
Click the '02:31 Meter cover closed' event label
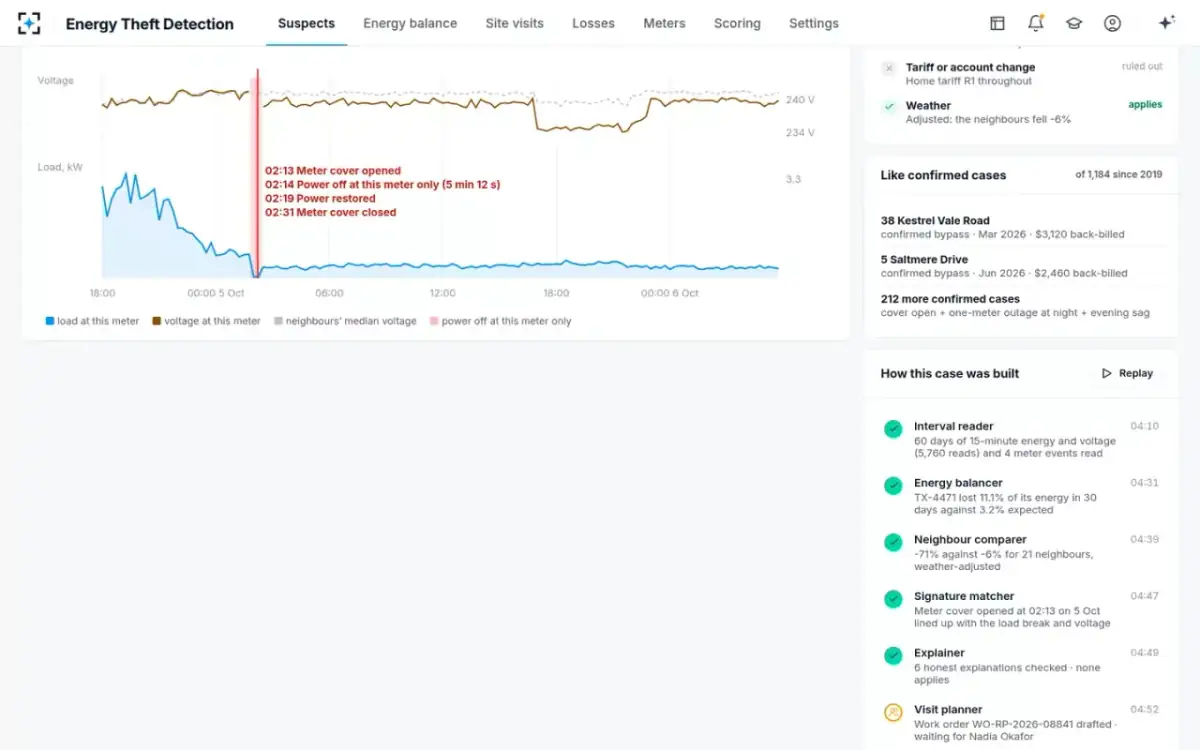click(331, 212)
